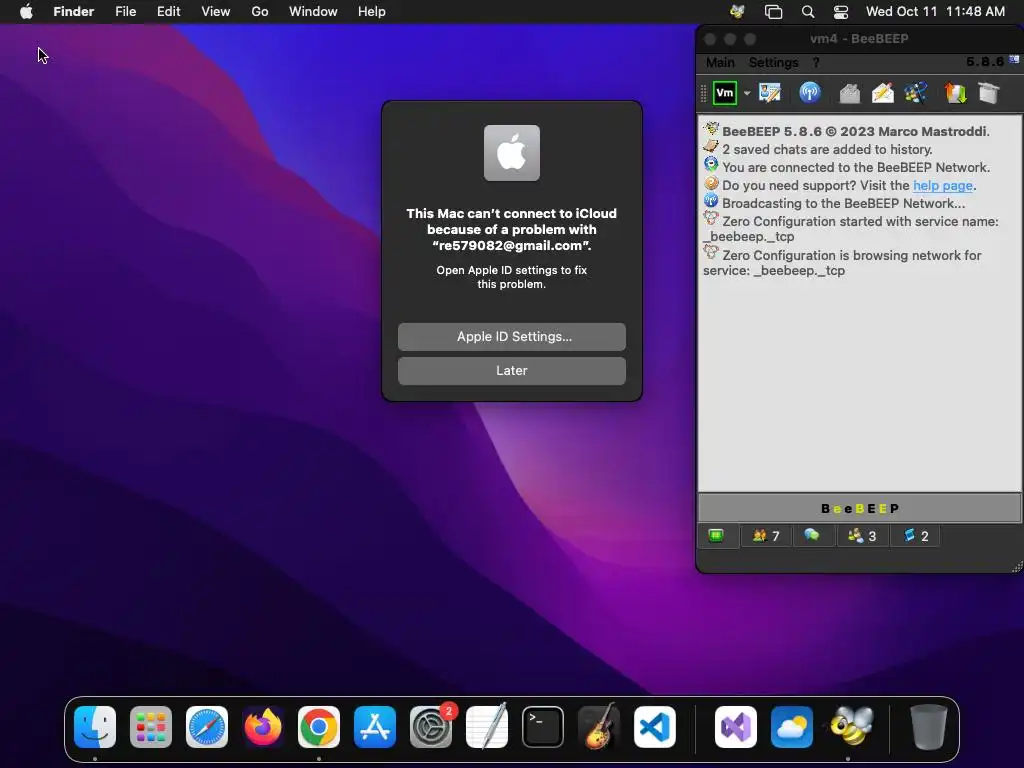Open Control Center in menu bar
This screenshot has height=768, width=1024.
(x=840, y=11)
